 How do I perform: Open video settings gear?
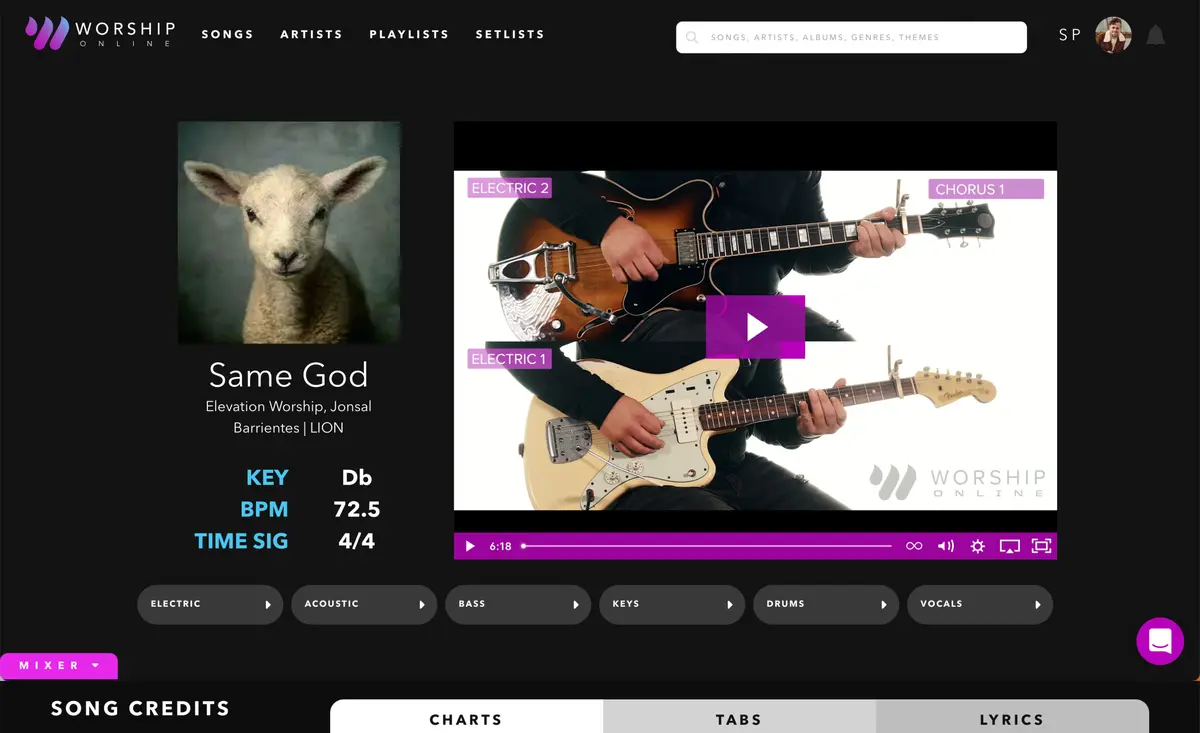978,546
